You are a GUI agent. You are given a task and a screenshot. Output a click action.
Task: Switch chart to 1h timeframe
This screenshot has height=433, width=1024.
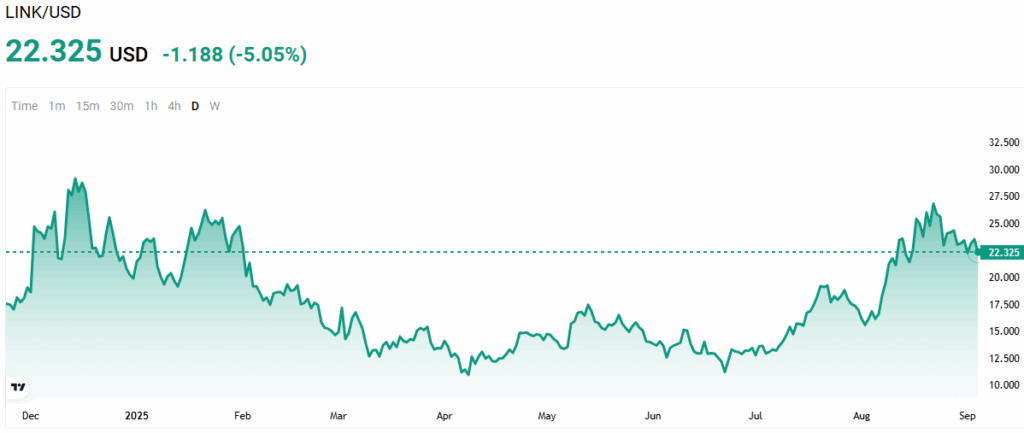pyautogui.click(x=151, y=106)
